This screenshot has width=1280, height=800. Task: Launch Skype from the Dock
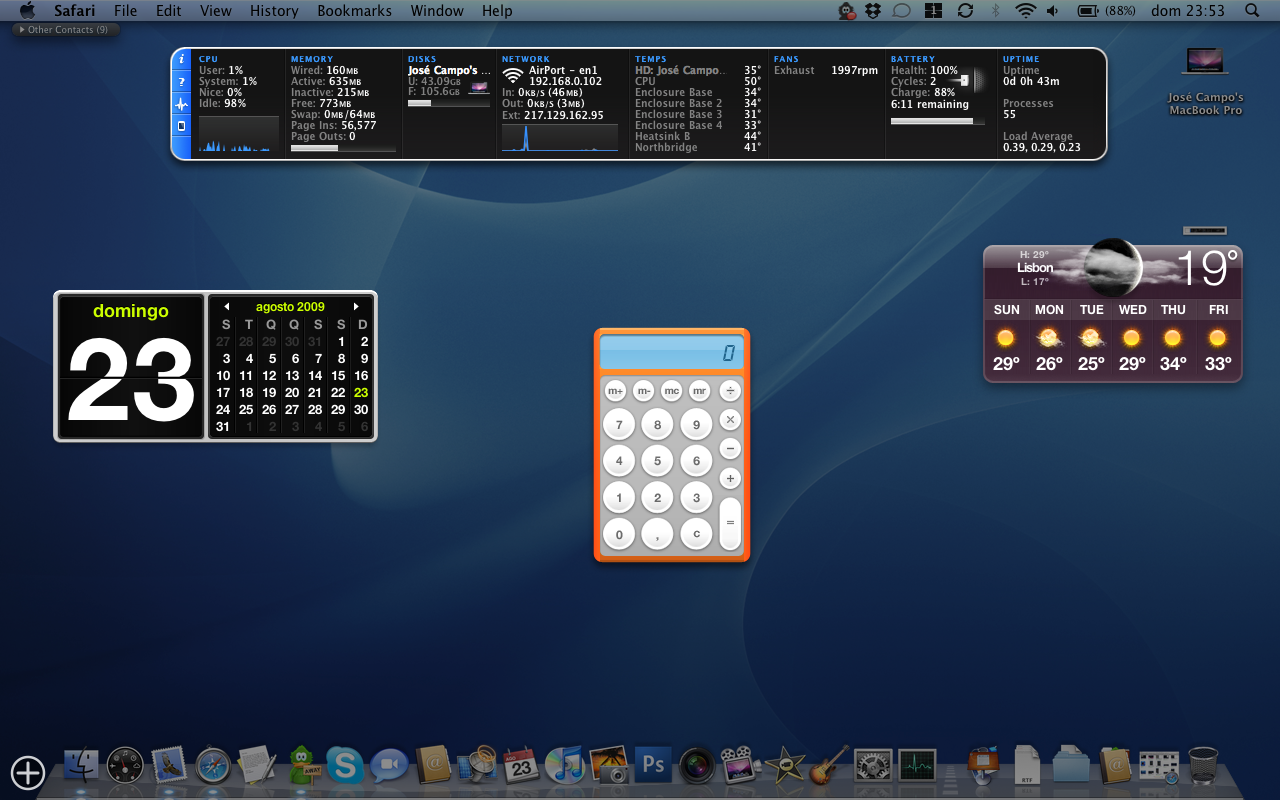coord(345,766)
